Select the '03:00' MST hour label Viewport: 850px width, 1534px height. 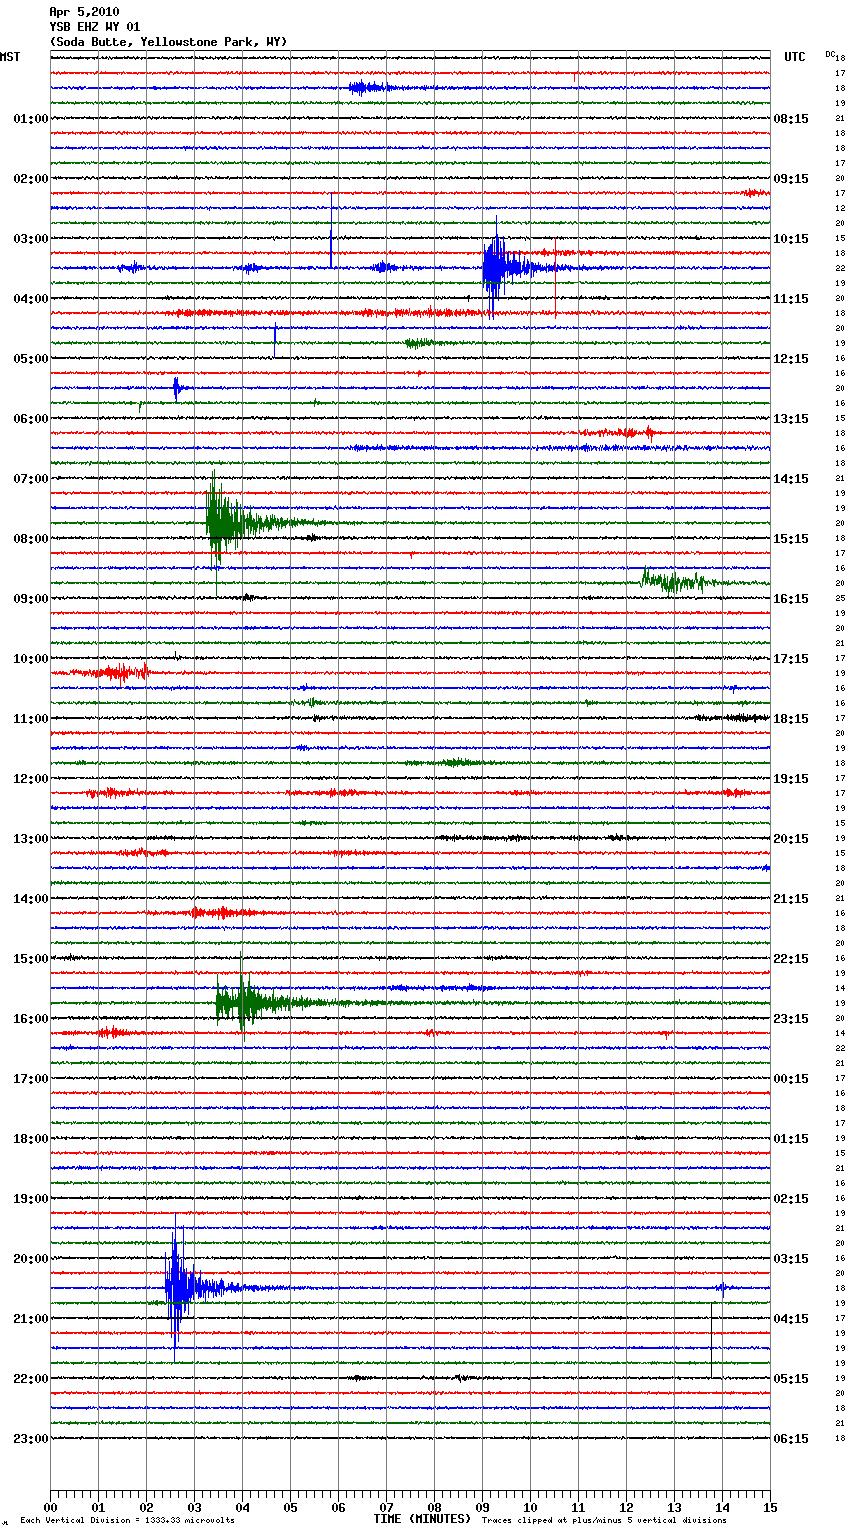pos(30,239)
